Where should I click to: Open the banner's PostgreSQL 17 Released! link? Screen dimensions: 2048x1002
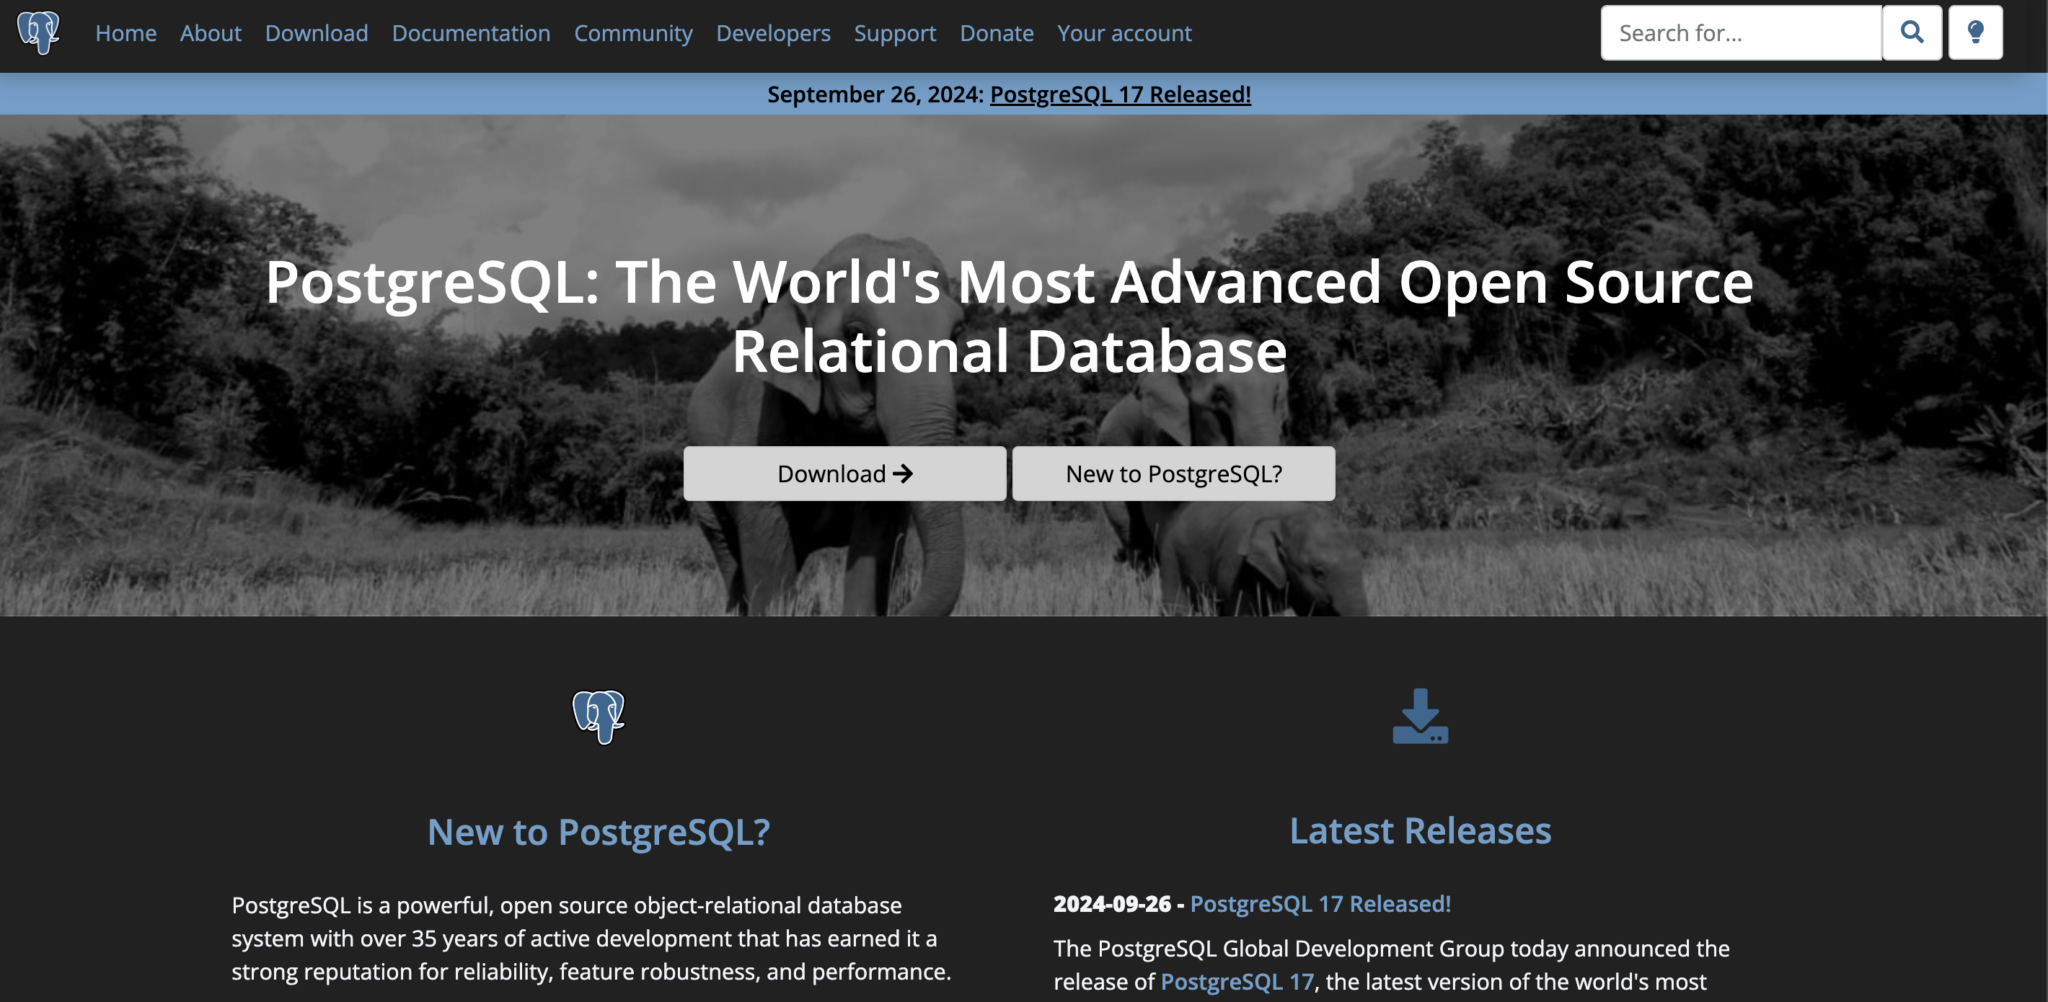click(x=1120, y=95)
